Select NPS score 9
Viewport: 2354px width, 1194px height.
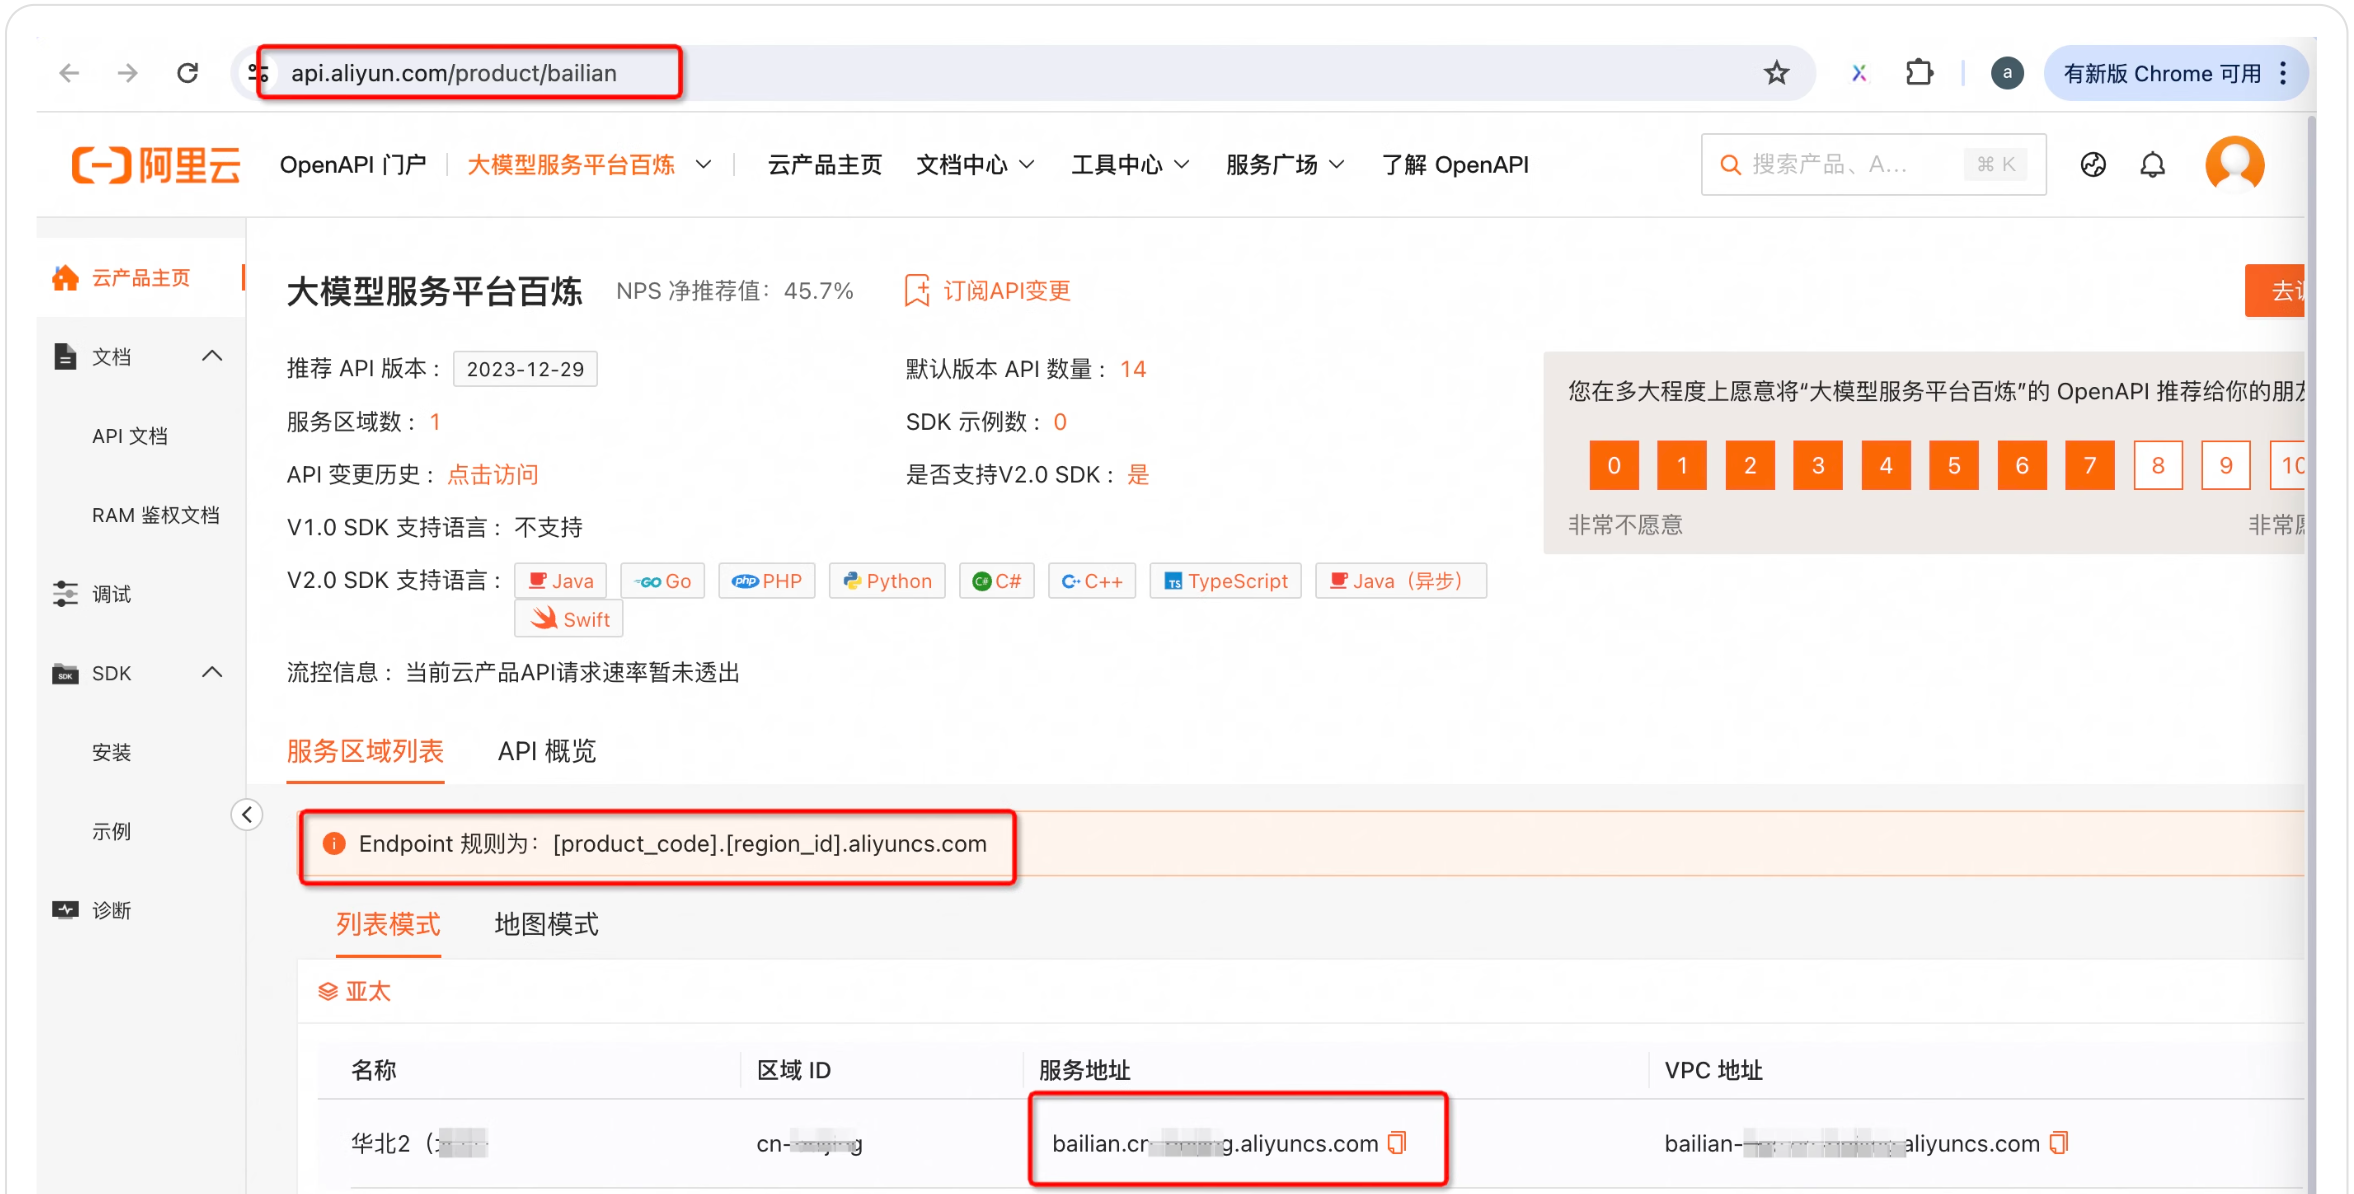[2225, 465]
